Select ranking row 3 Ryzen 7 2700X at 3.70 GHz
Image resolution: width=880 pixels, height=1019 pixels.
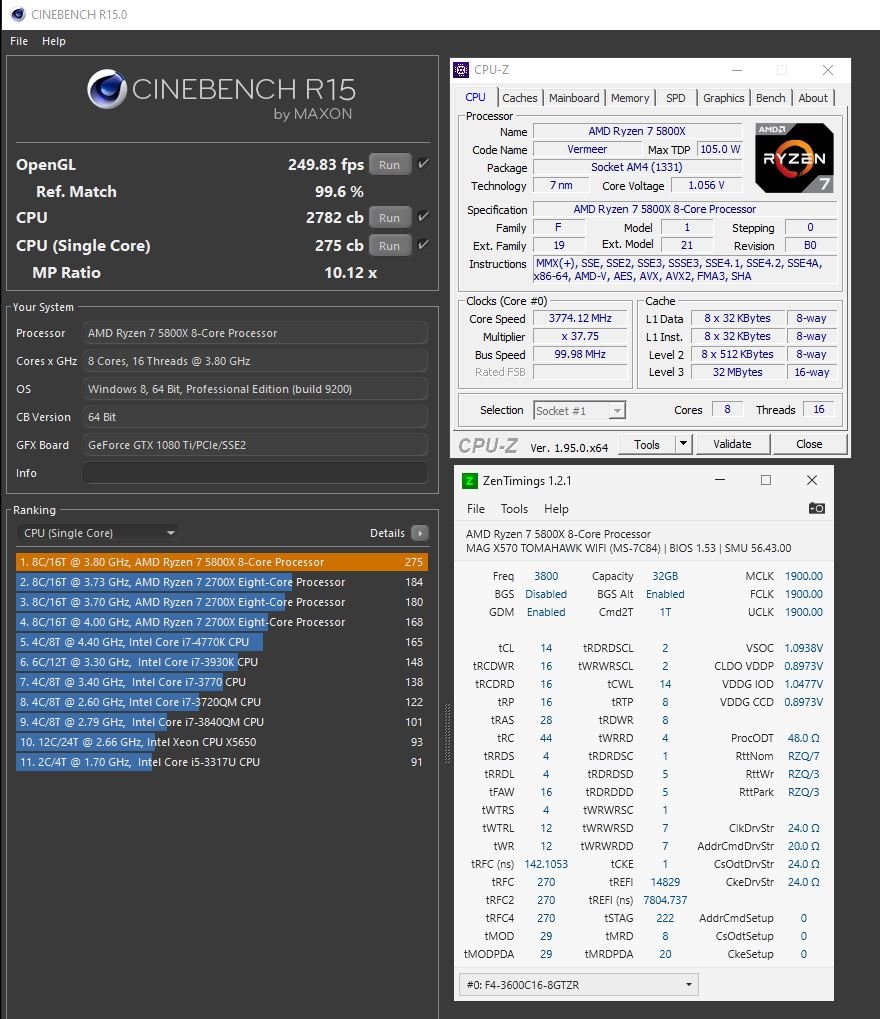[222, 602]
